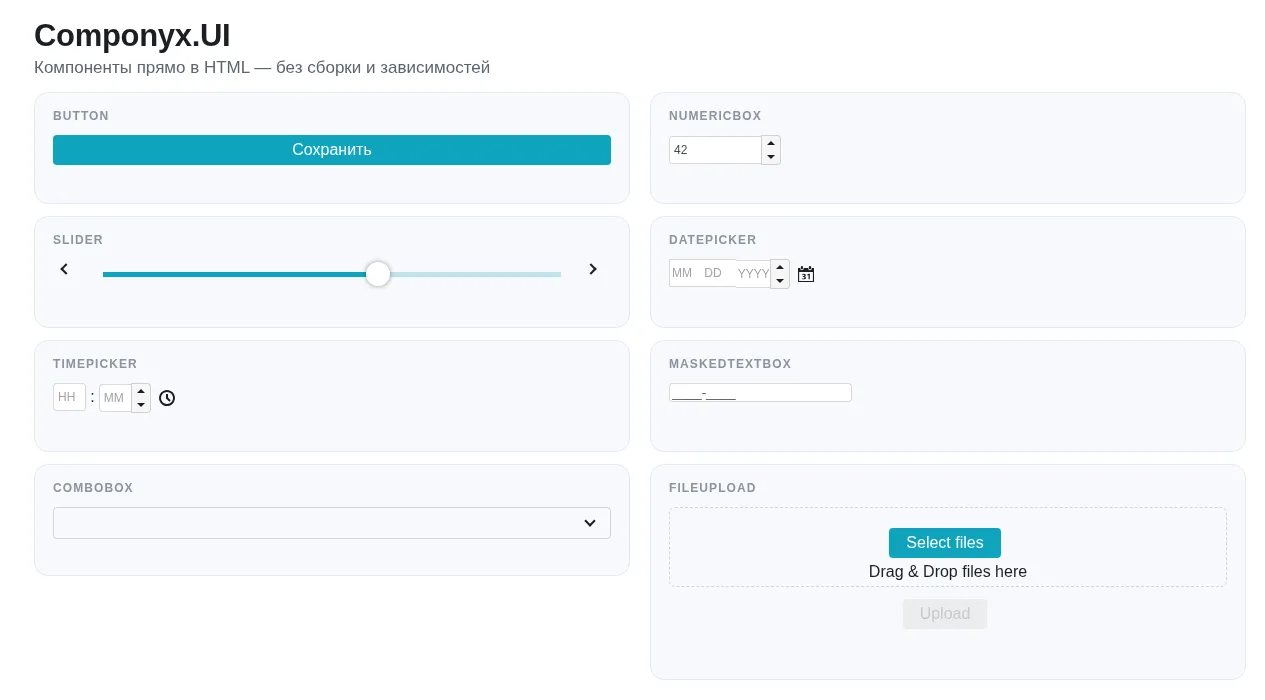Click the COMBOBOX card label

(x=93, y=488)
